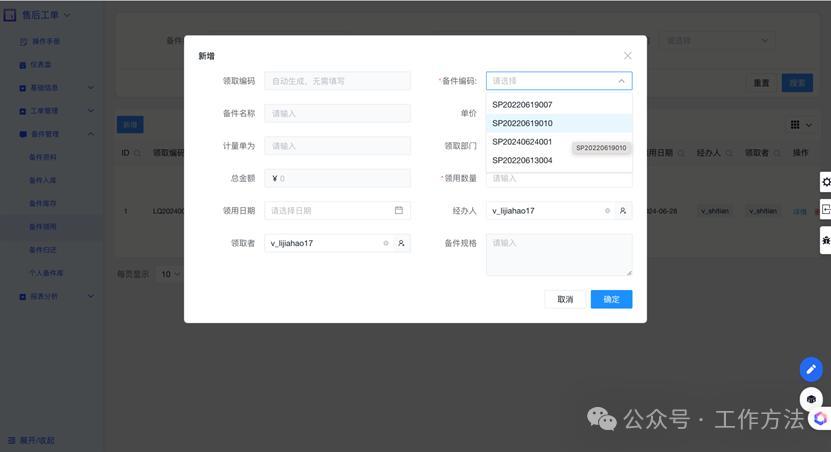Open calendar icon in 领用日期 field

pyautogui.click(x=398, y=211)
